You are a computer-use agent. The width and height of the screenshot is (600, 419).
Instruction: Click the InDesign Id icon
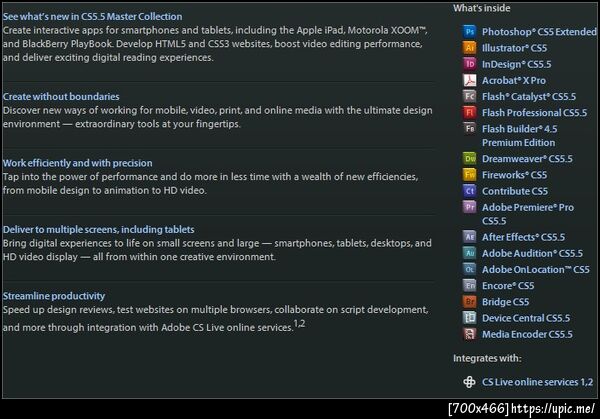470,64
